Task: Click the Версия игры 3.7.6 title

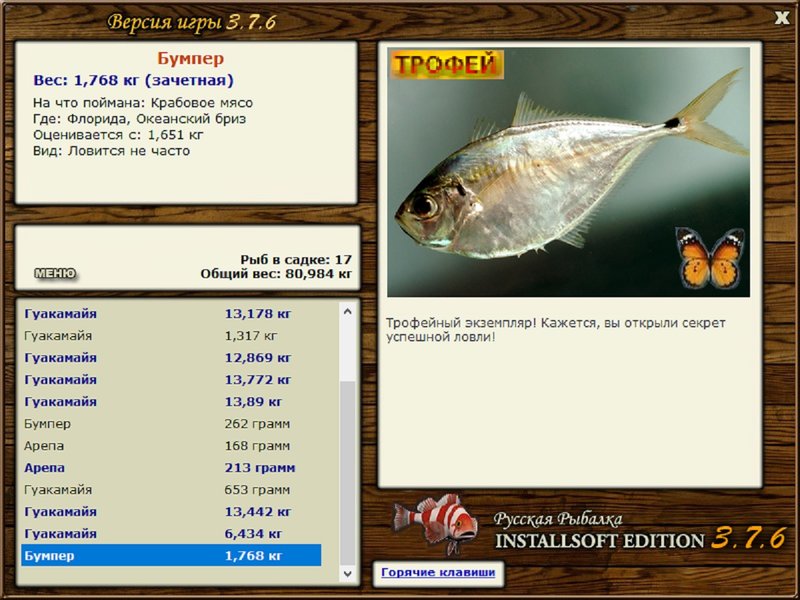Action: coord(192,22)
